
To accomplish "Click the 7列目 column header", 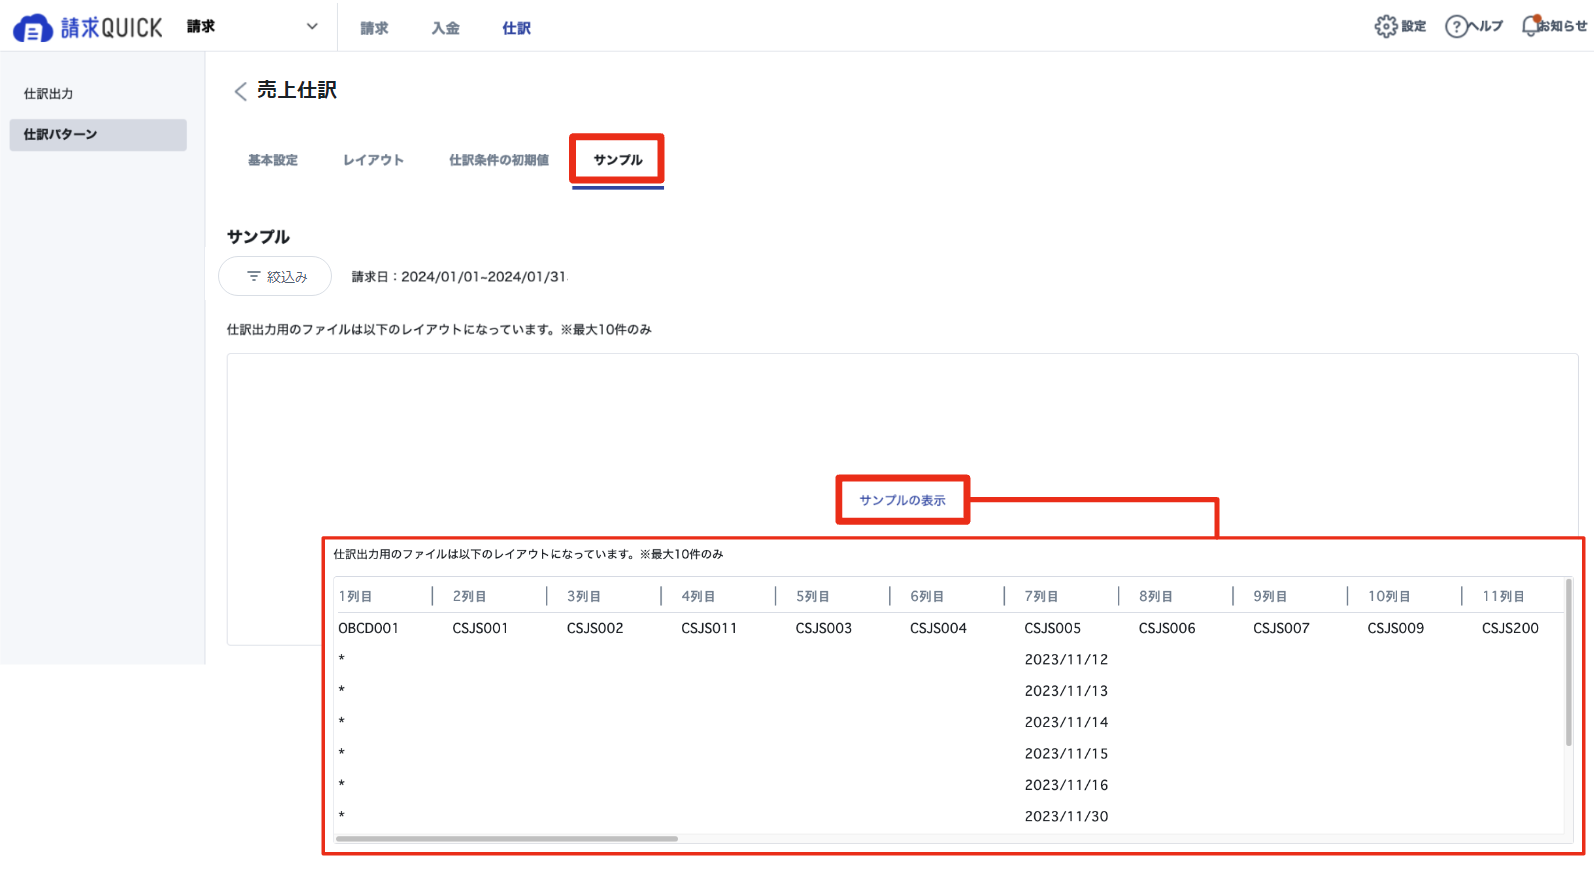I will tap(1041, 596).
